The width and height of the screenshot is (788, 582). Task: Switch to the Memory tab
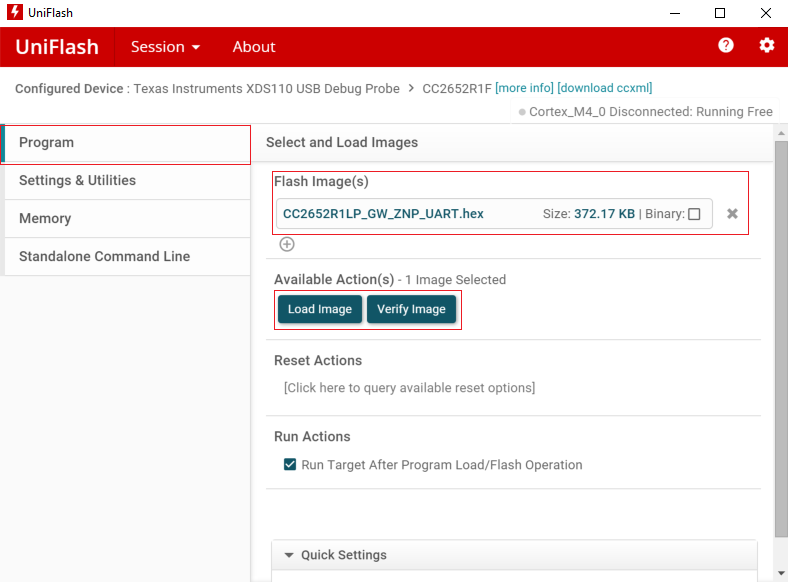pyautogui.click(x=45, y=219)
